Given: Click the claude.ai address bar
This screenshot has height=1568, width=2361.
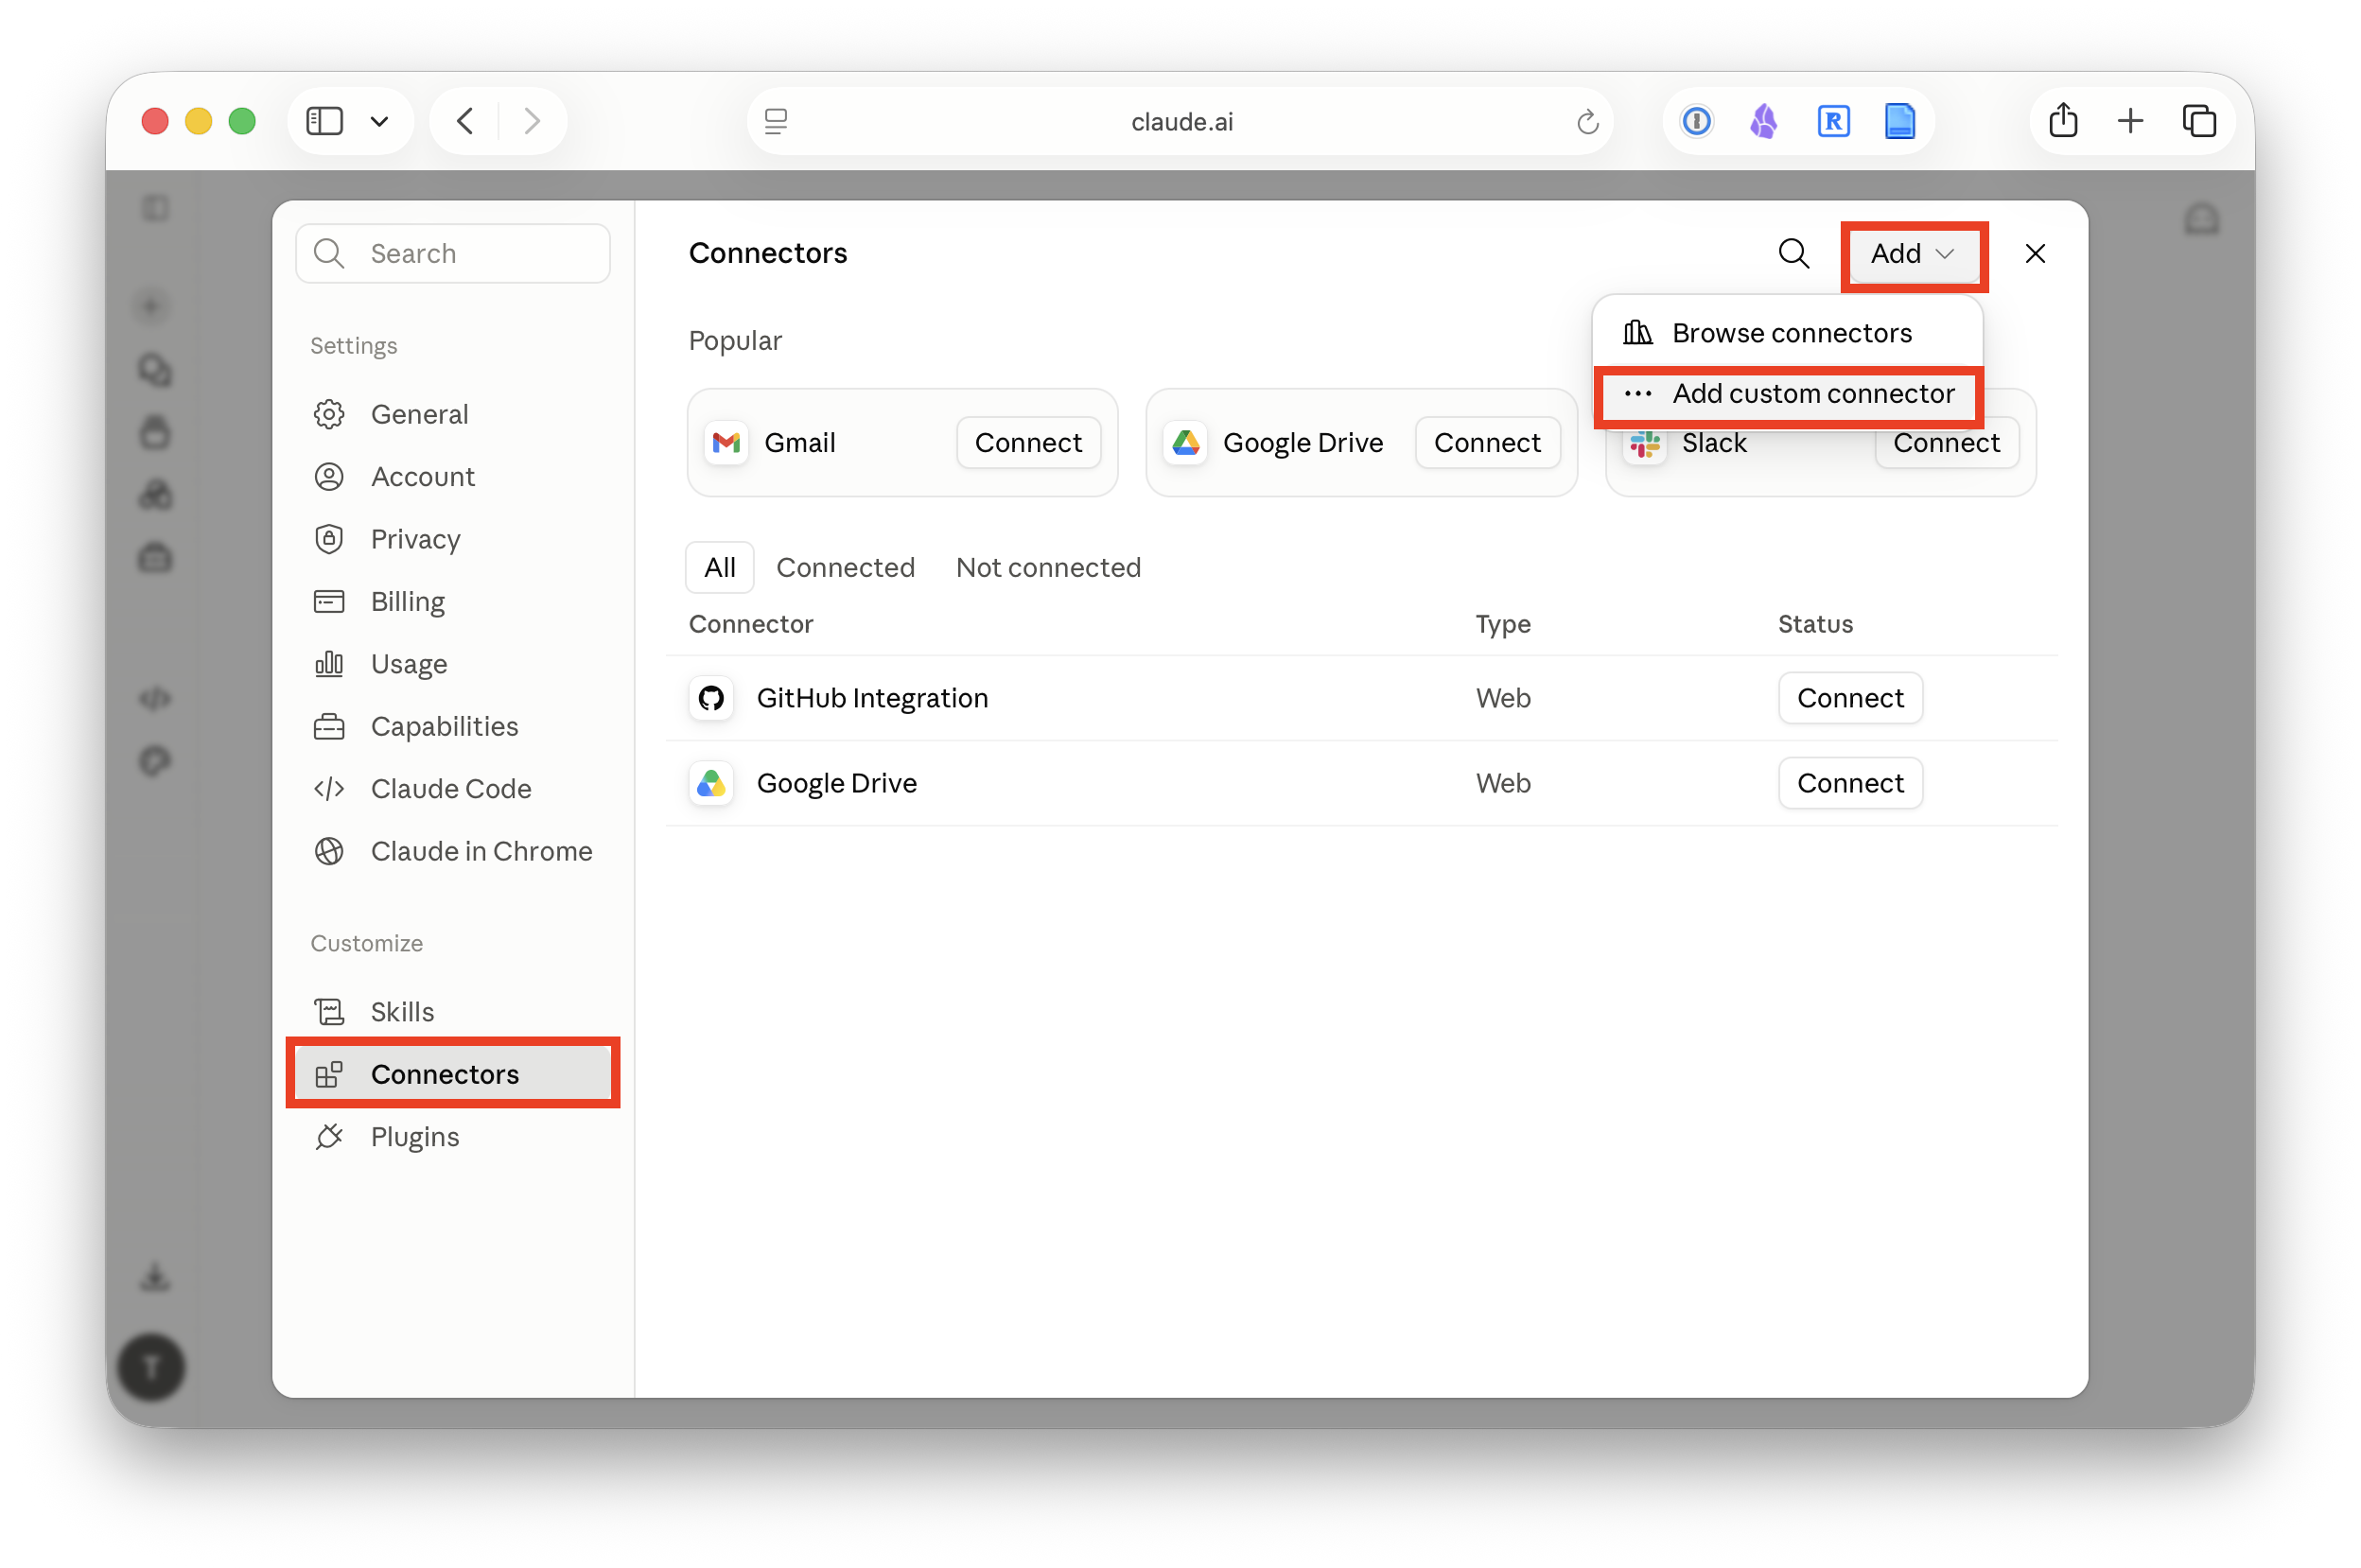Looking at the screenshot, I should click(x=1181, y=121).
